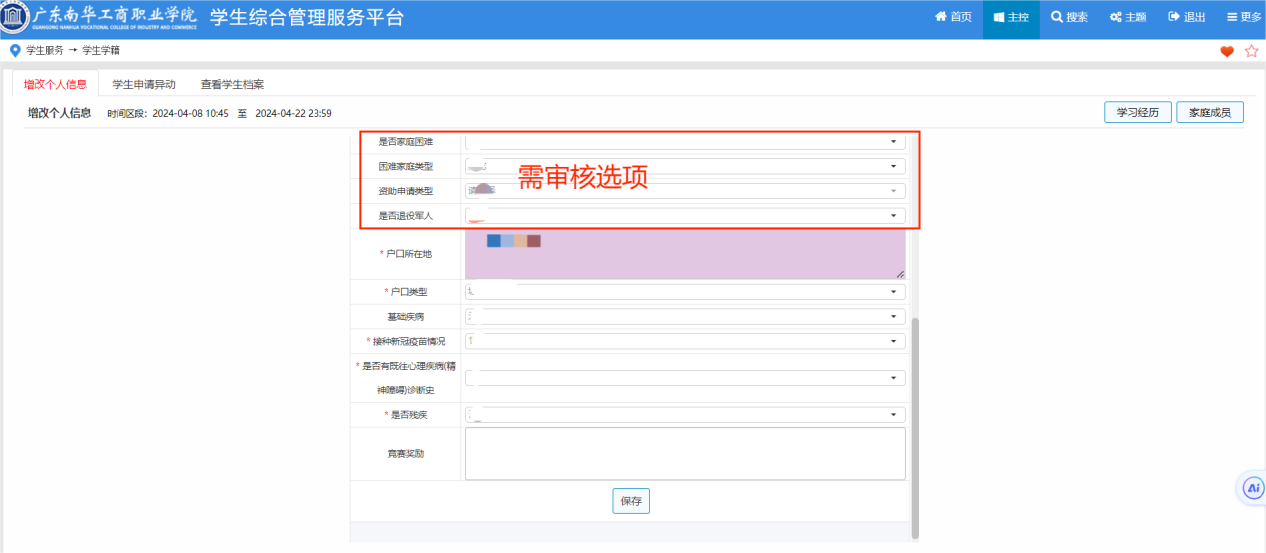Viewport: 1266px width, 553px height.
Task: Open 搜索 search in top navbar
Action: click(x=1069, y=17)
